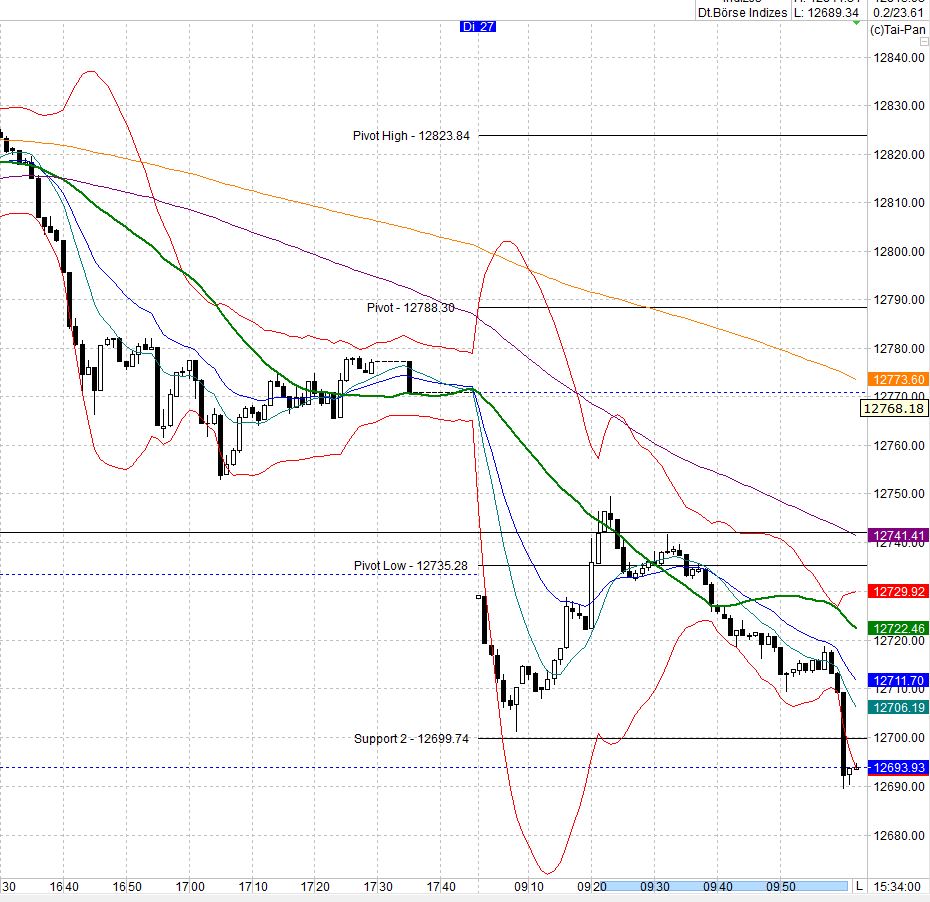The height and width of the screenshot is (902, 930).
Task: Click the 12820.00 price axis label
Action: (899, 155)
